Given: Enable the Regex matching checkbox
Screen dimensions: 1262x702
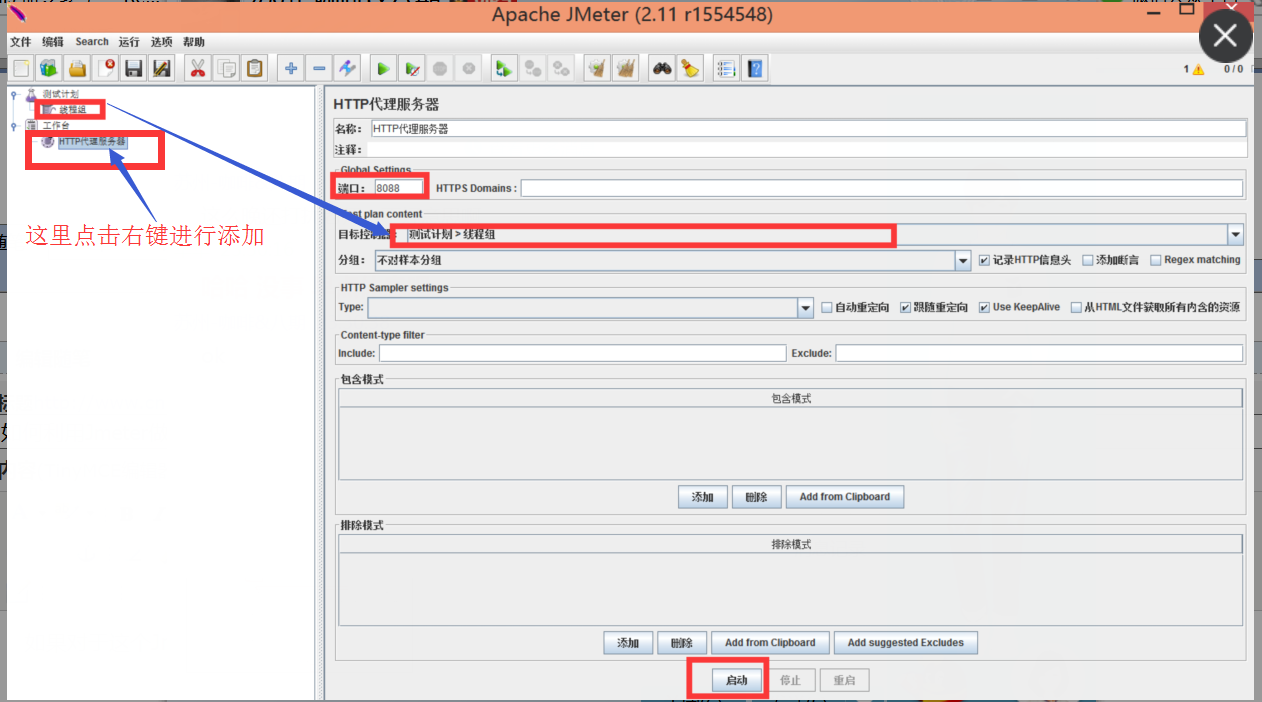Looking at the screenshot, I should (1156, 260).
